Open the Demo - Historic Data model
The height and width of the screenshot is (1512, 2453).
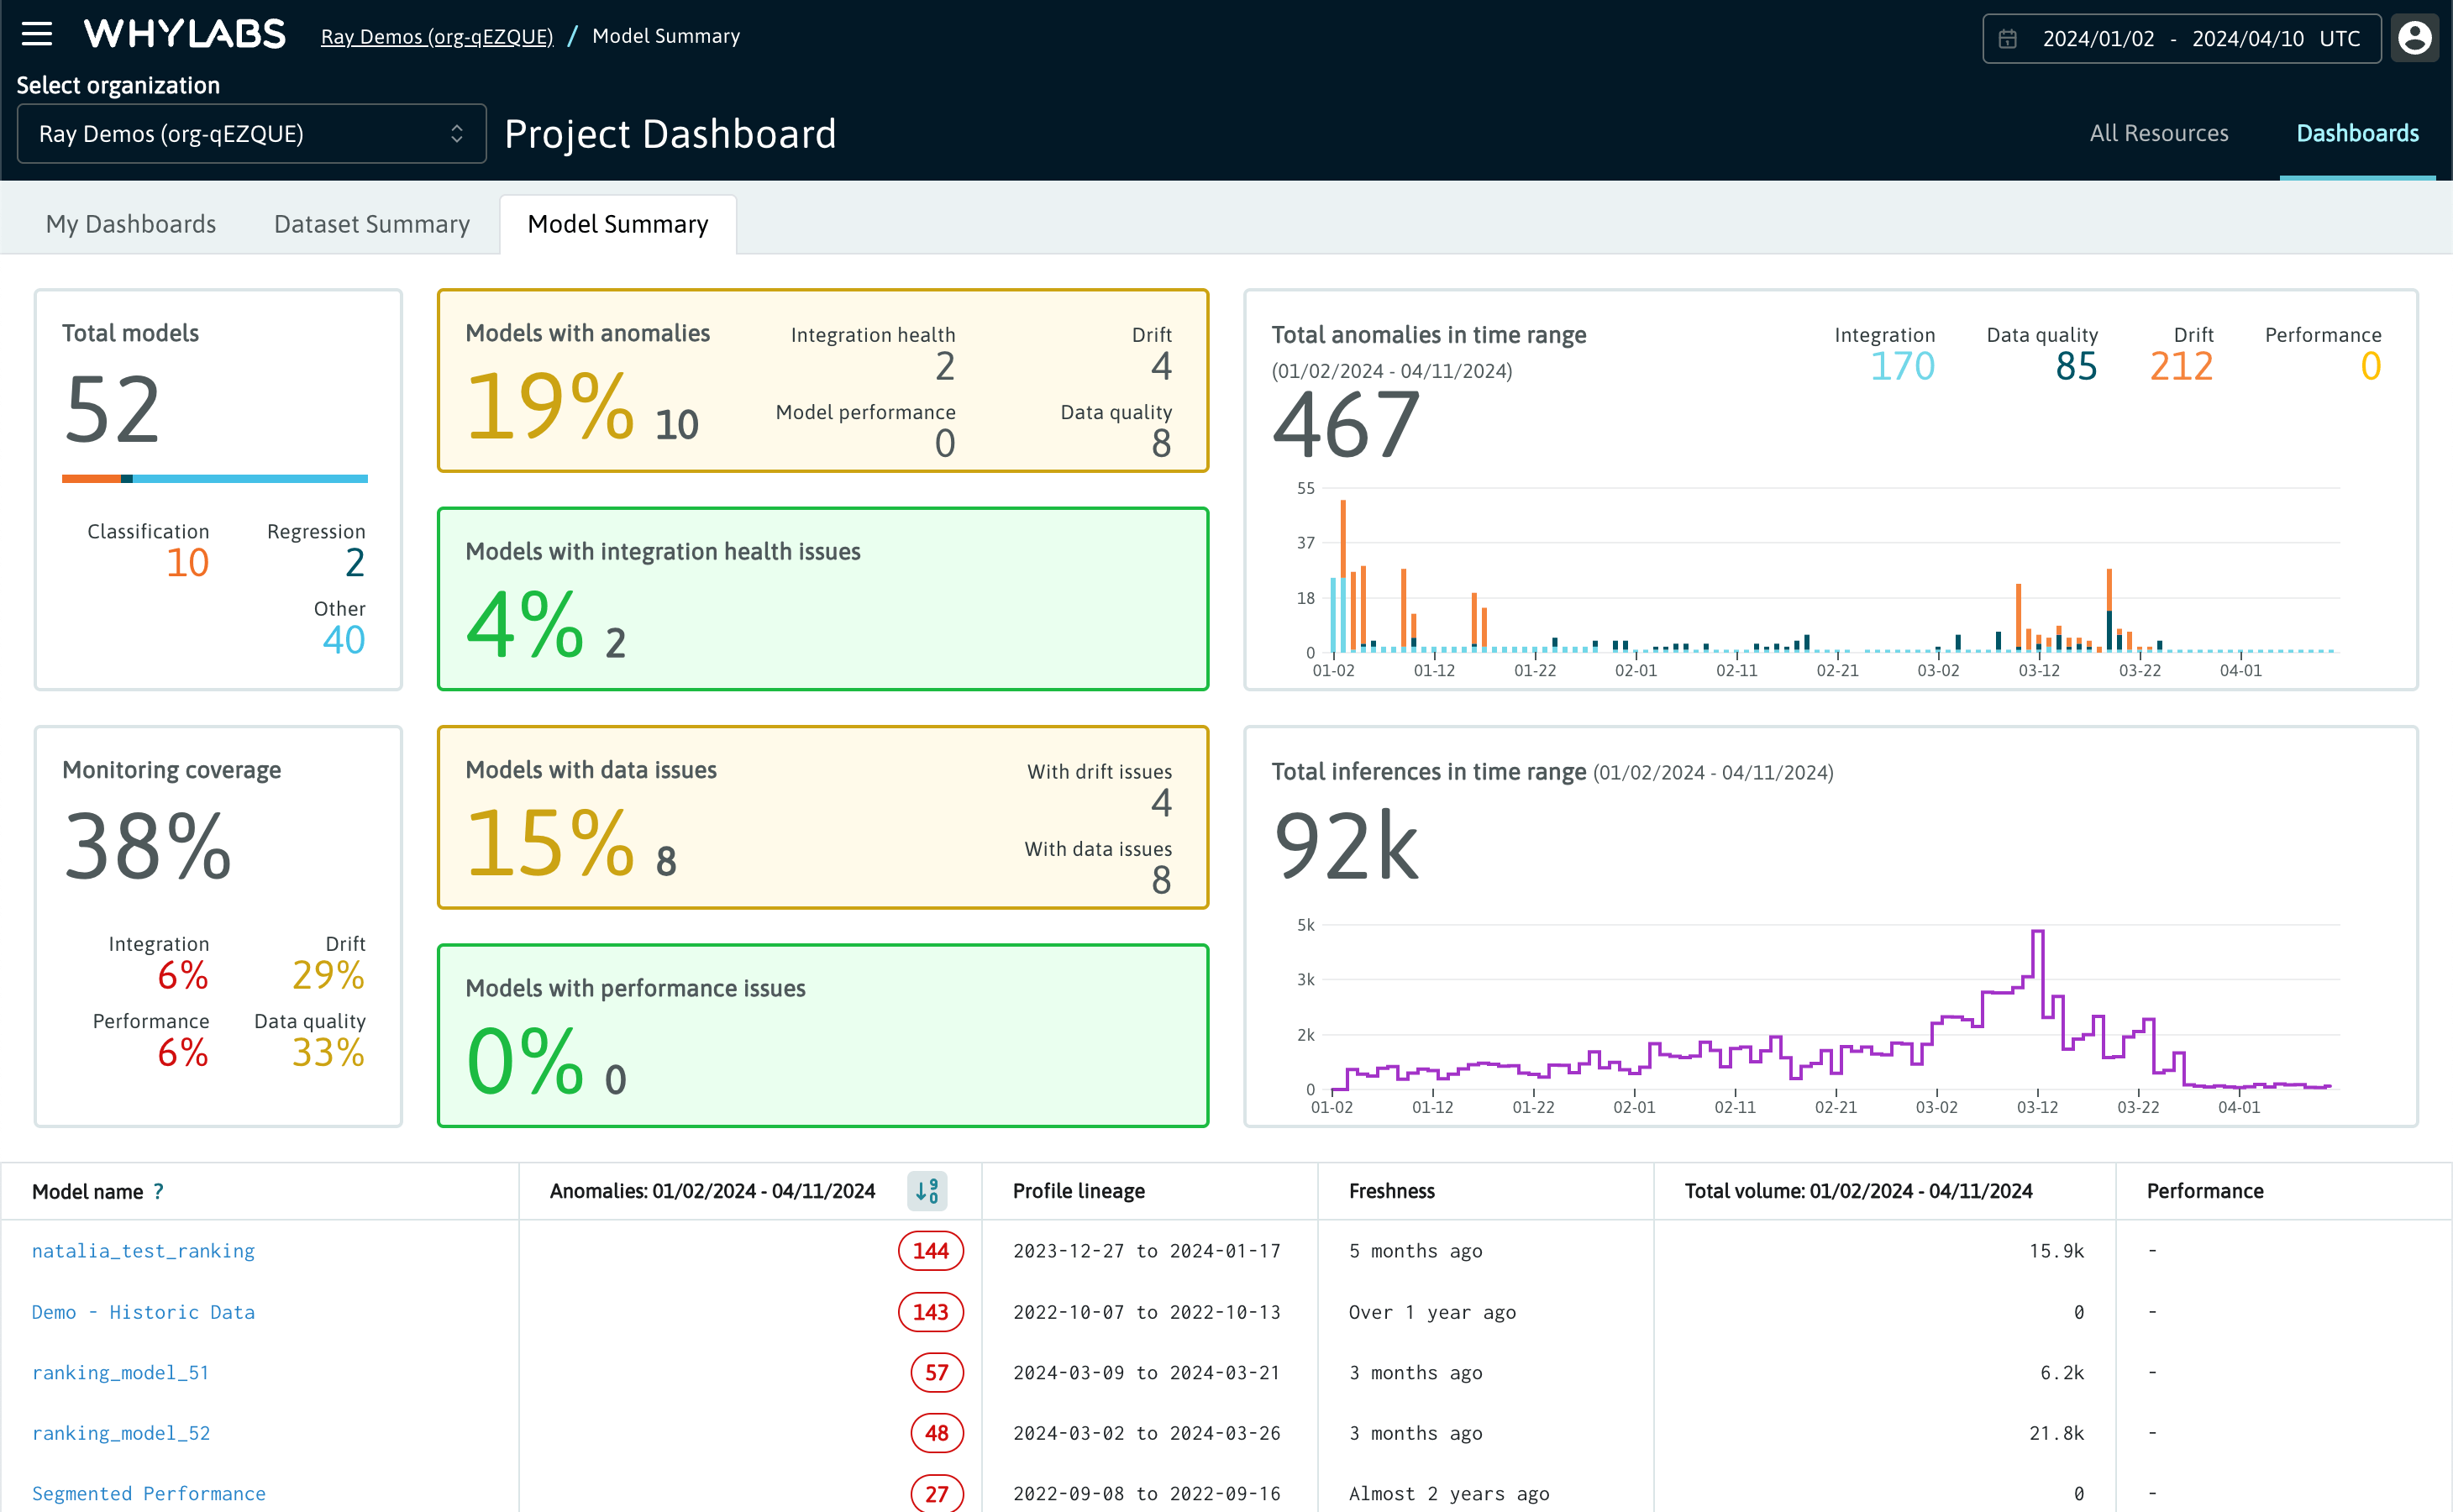[143, 1312]
